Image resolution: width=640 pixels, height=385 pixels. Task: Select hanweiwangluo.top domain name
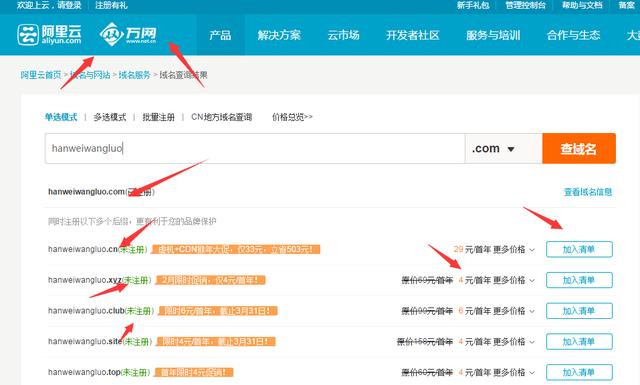pyautogui.click(x=84, y=372)
